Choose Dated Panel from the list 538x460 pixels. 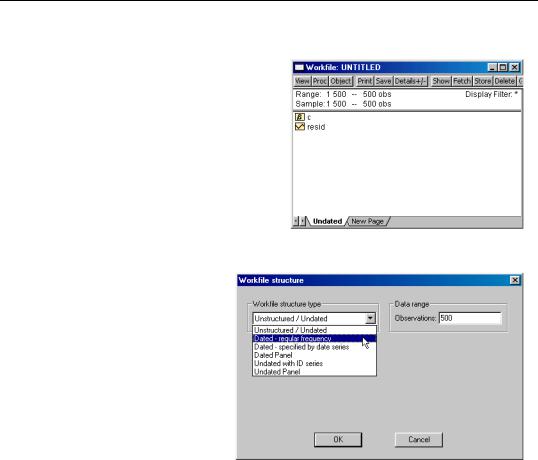[x=314, y=355]
